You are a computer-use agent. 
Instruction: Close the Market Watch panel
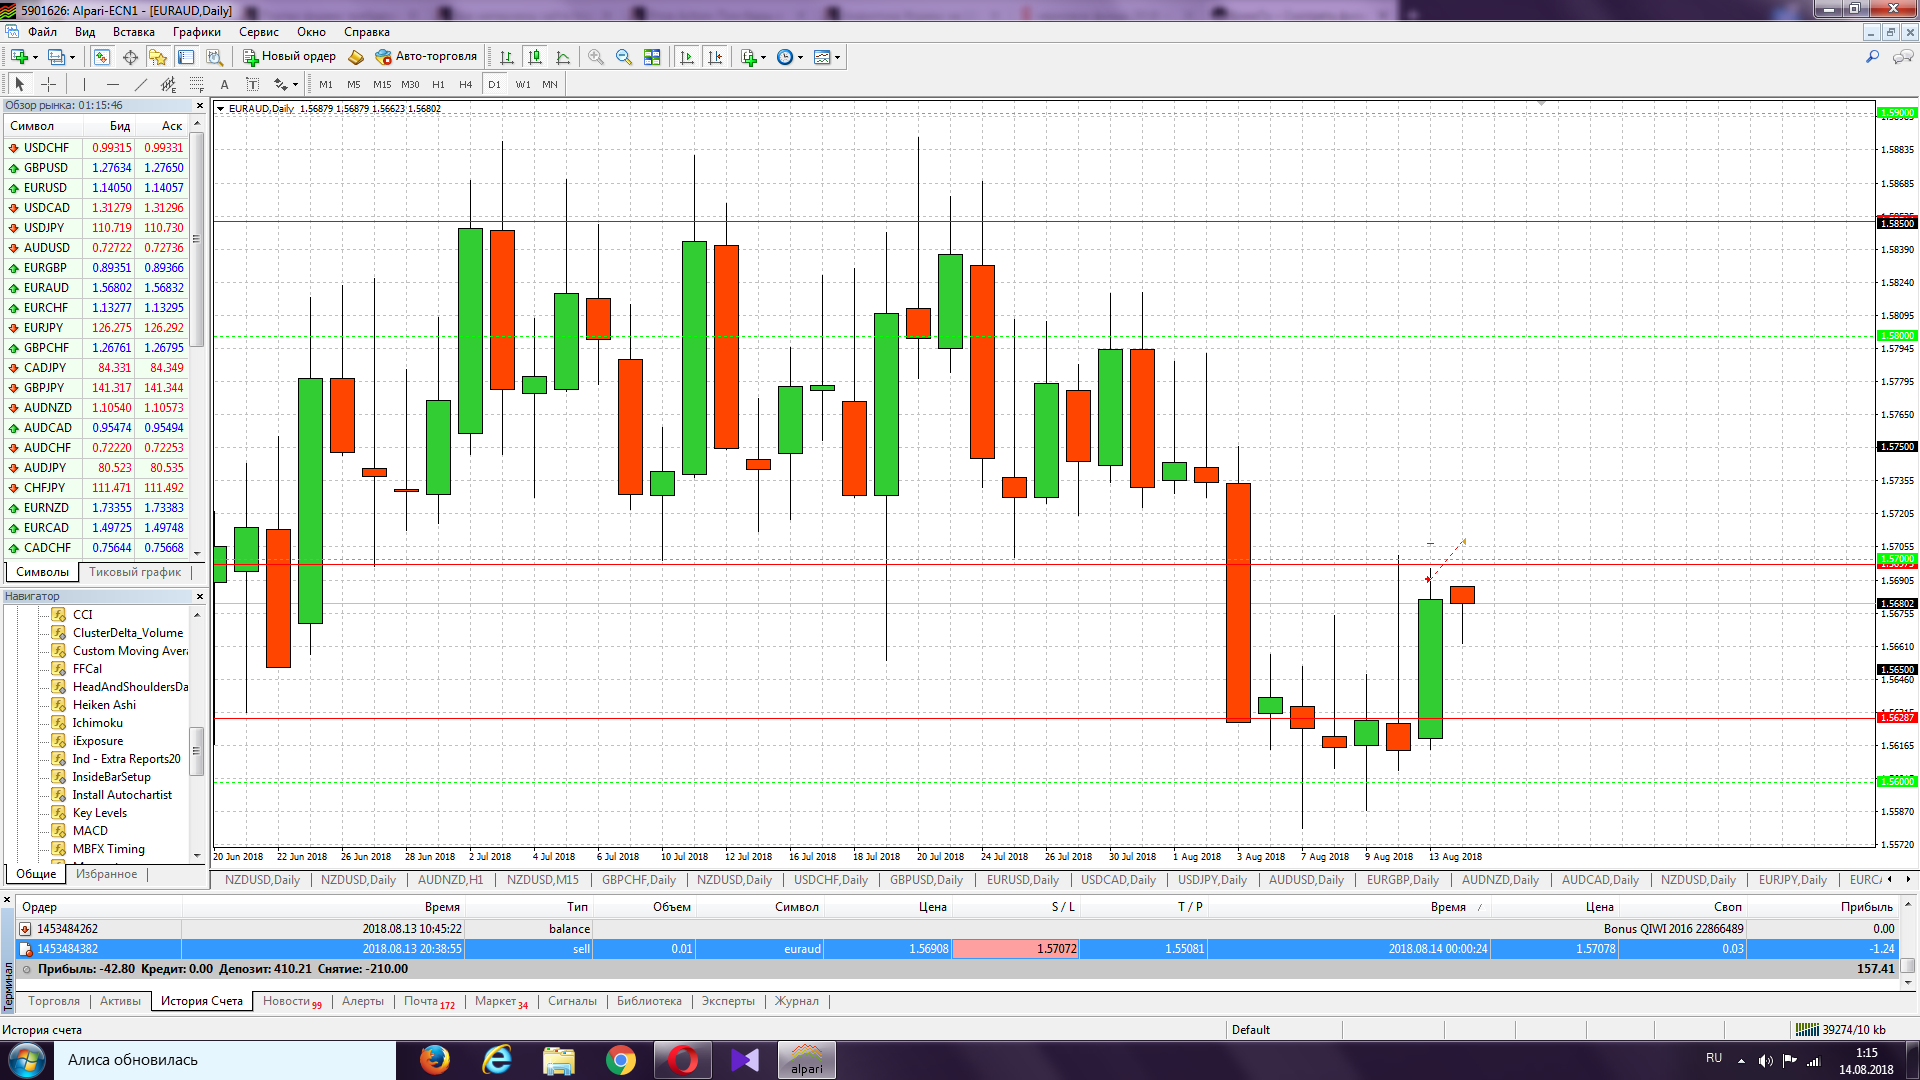[x=199, y=105]
